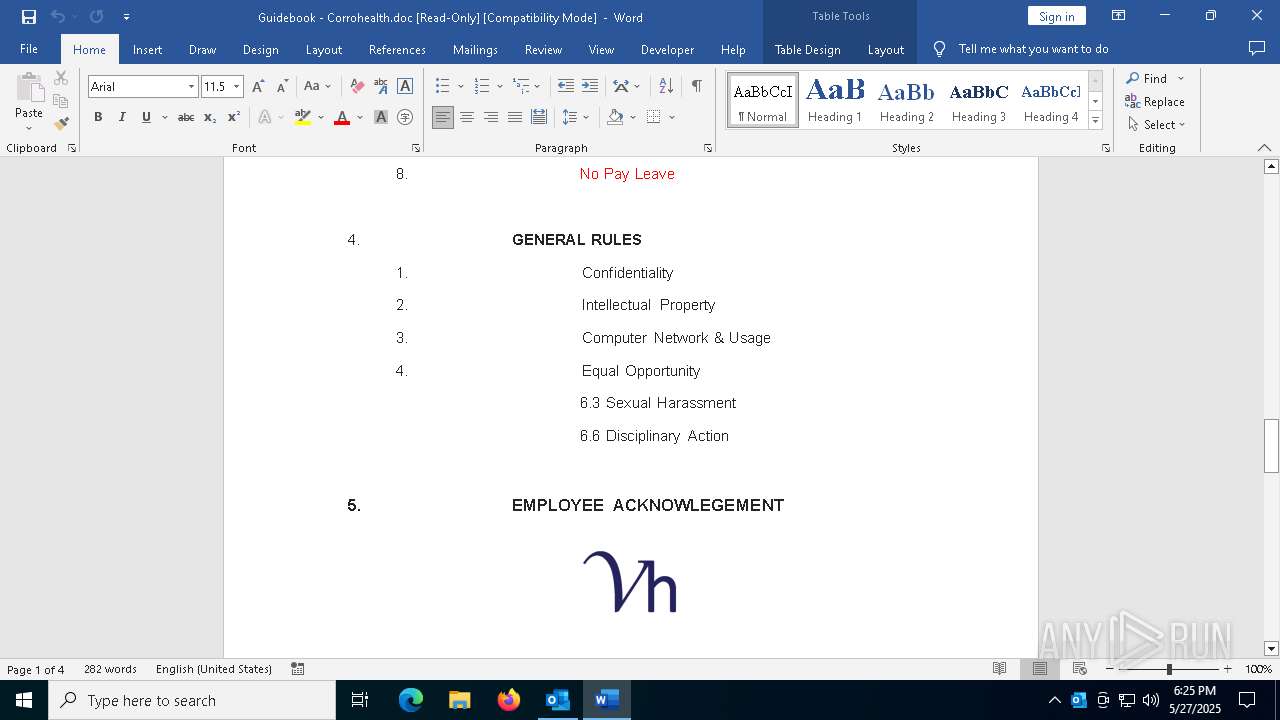This screenshot has height=720, width=1280.
Task: Switch to the Insert tab
Action: (147, 49)
